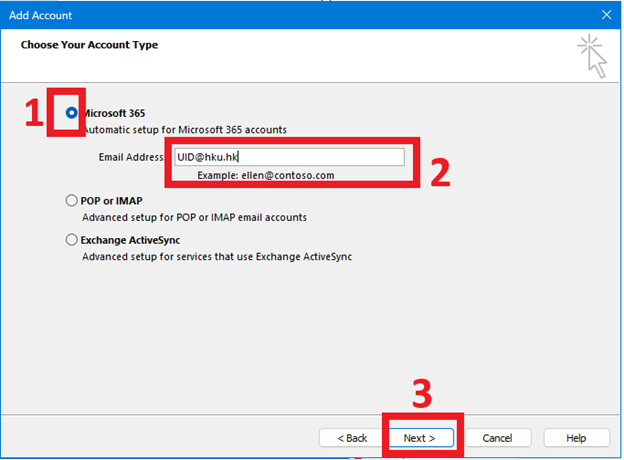The height and width of the screenshot is (460, 624).
Task: Click the wizard cursor sparkle icon
Action: point(593,56)
